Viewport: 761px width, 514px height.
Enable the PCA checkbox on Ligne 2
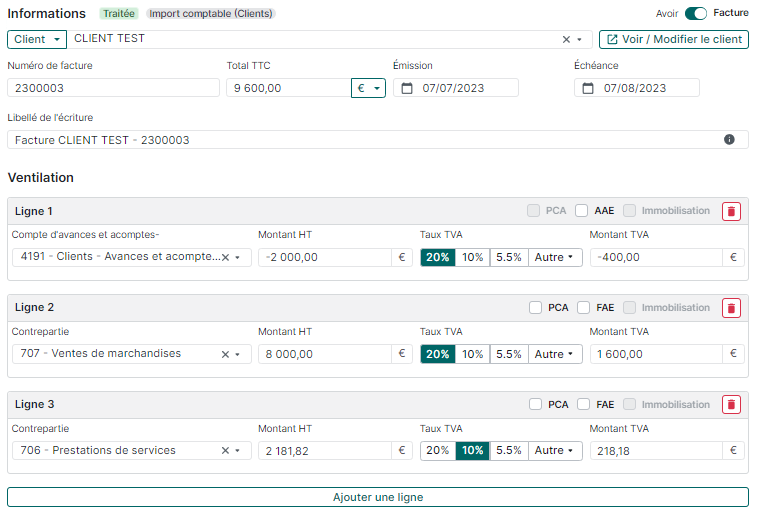[536, 308]
